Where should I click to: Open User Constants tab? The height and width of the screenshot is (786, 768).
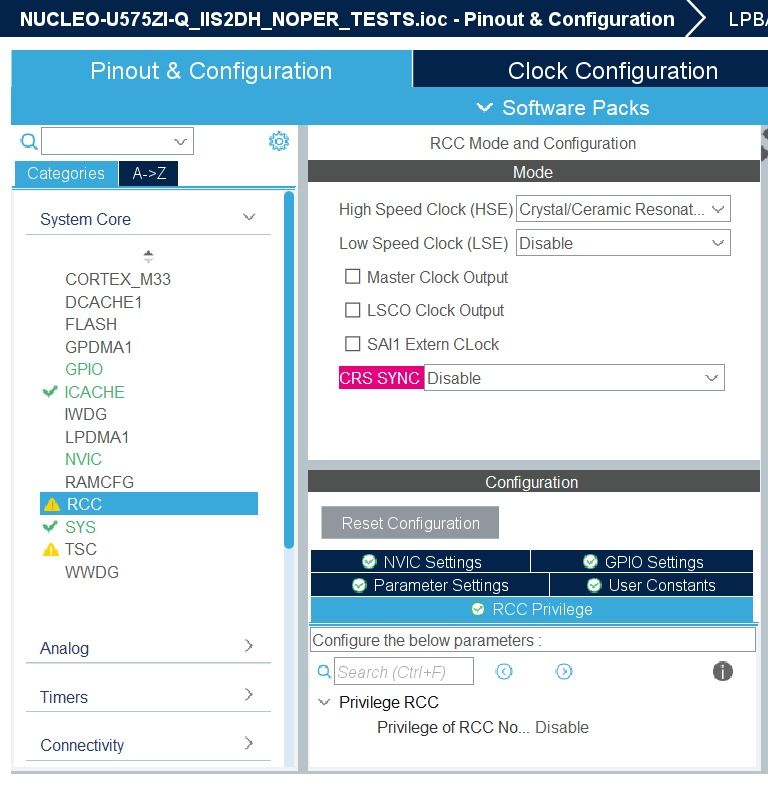point(651,584)
